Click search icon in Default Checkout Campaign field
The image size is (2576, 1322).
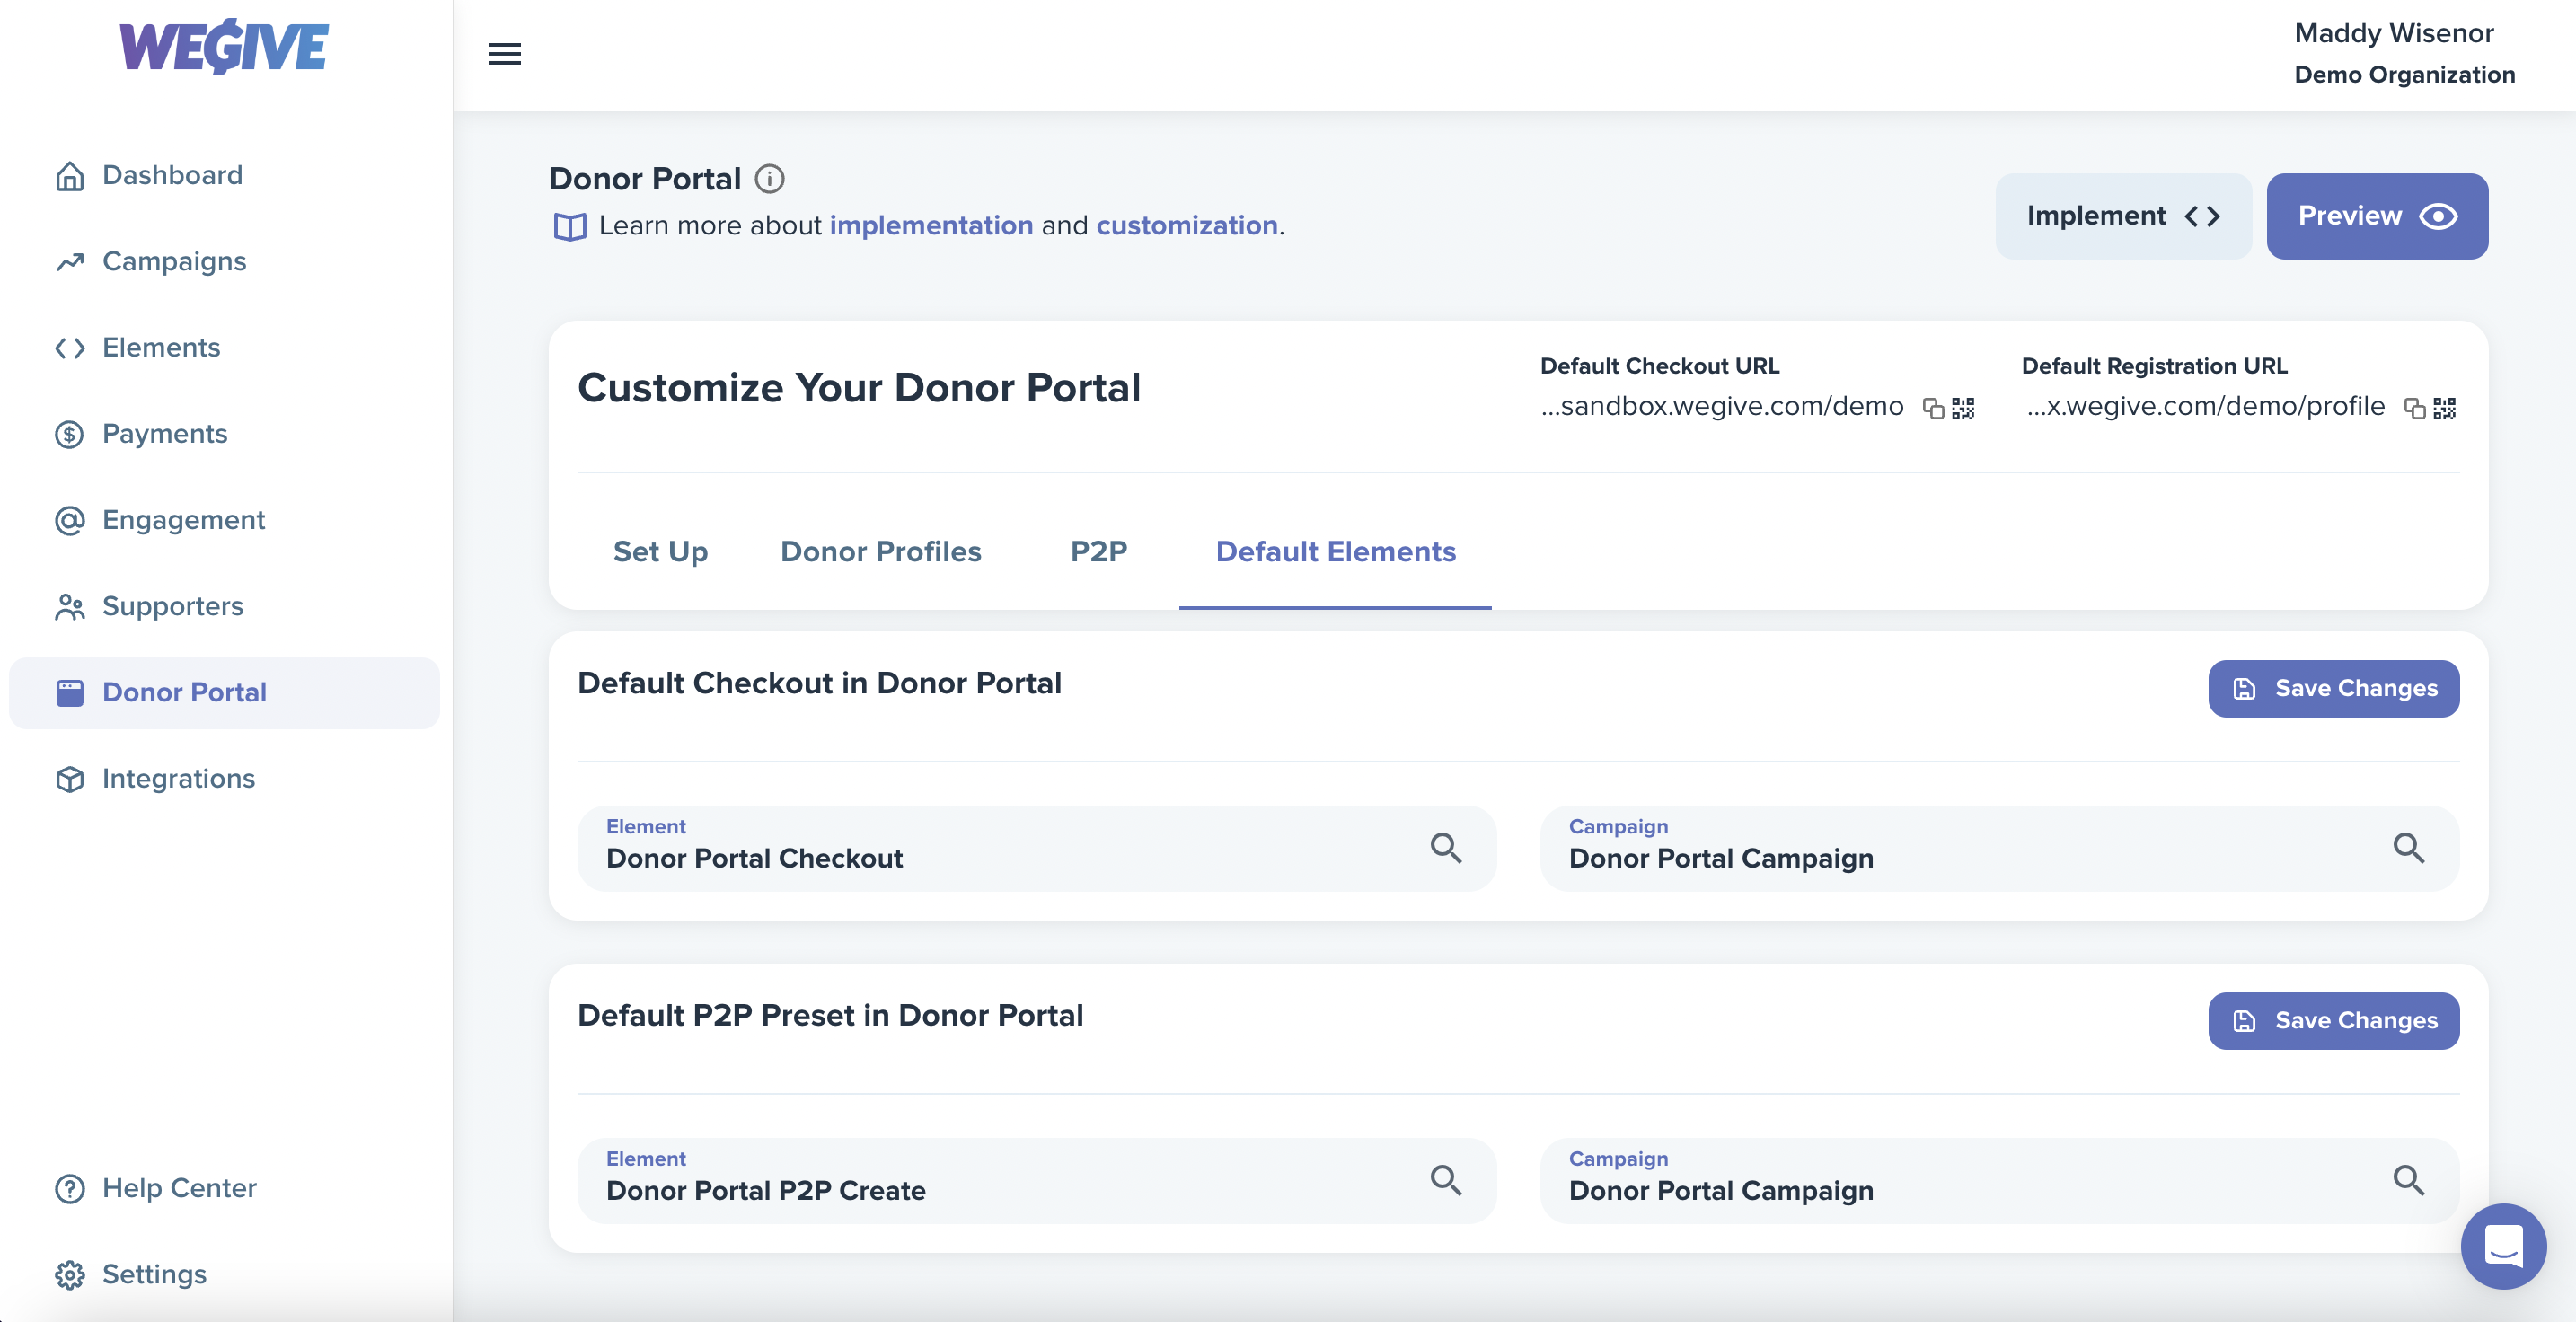[x=2408, y=848]
